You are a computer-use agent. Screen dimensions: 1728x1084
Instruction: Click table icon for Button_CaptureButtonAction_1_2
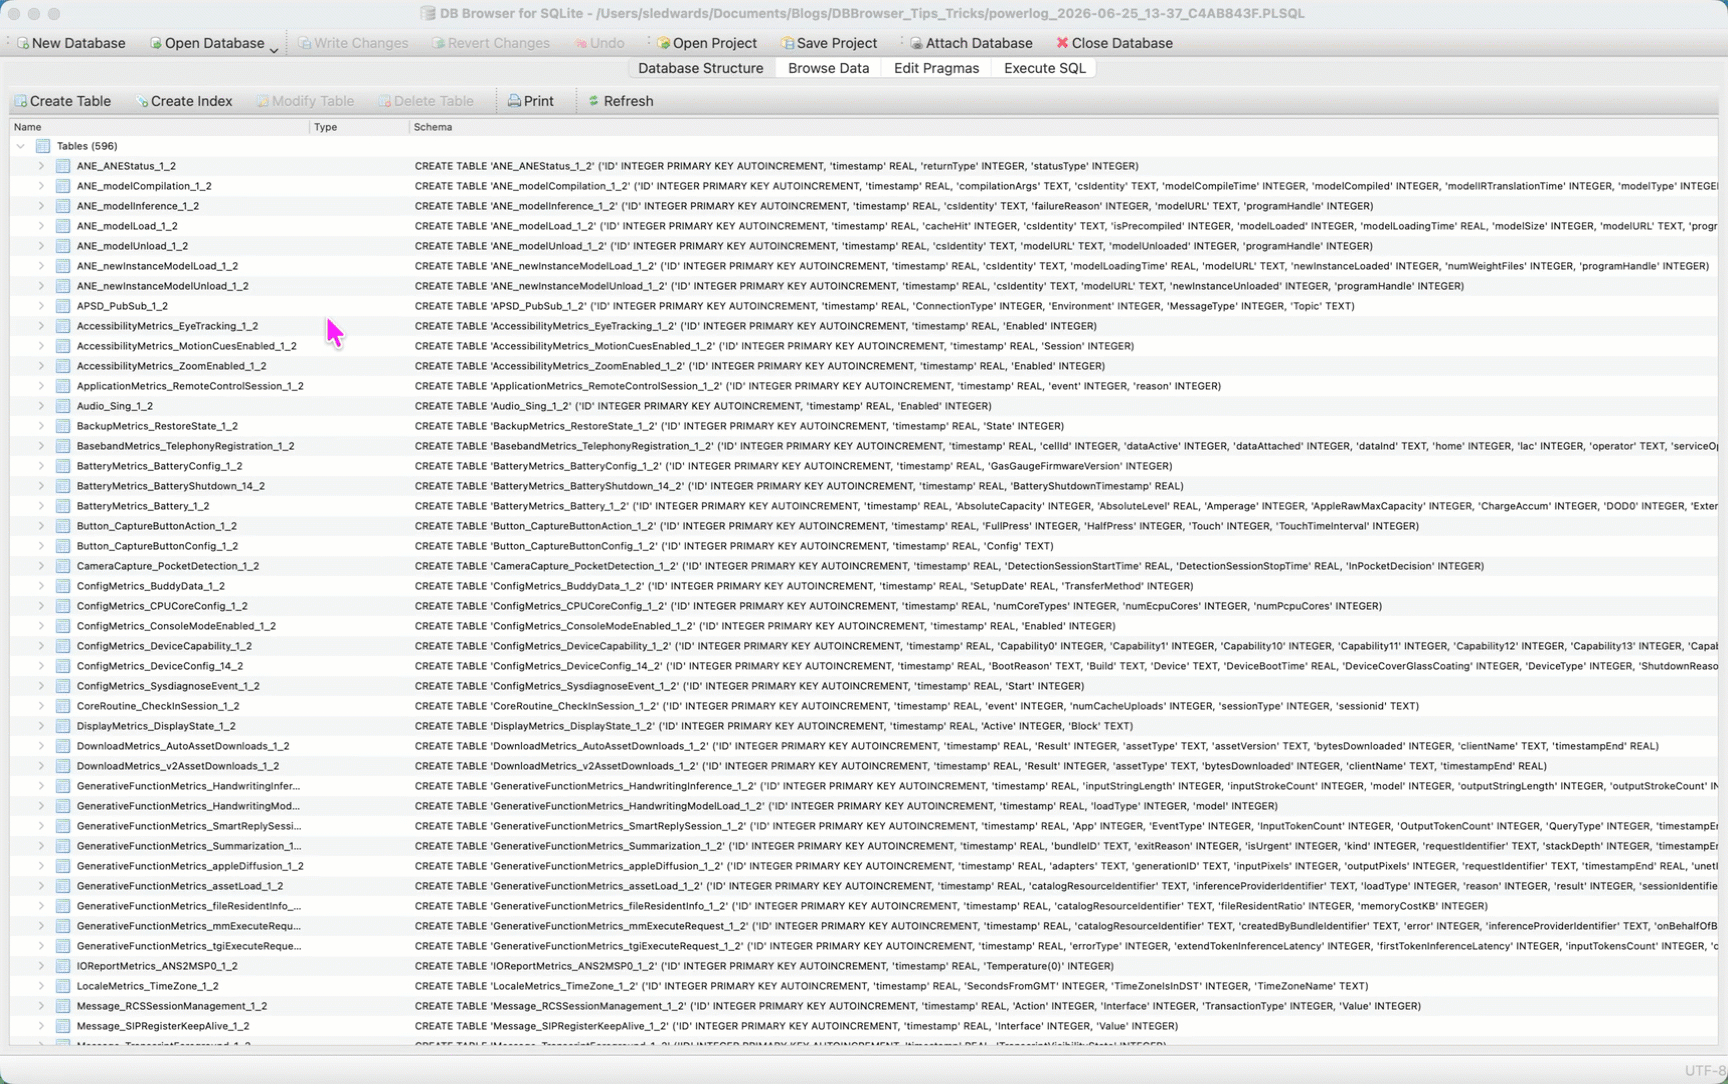pos(63,526)
